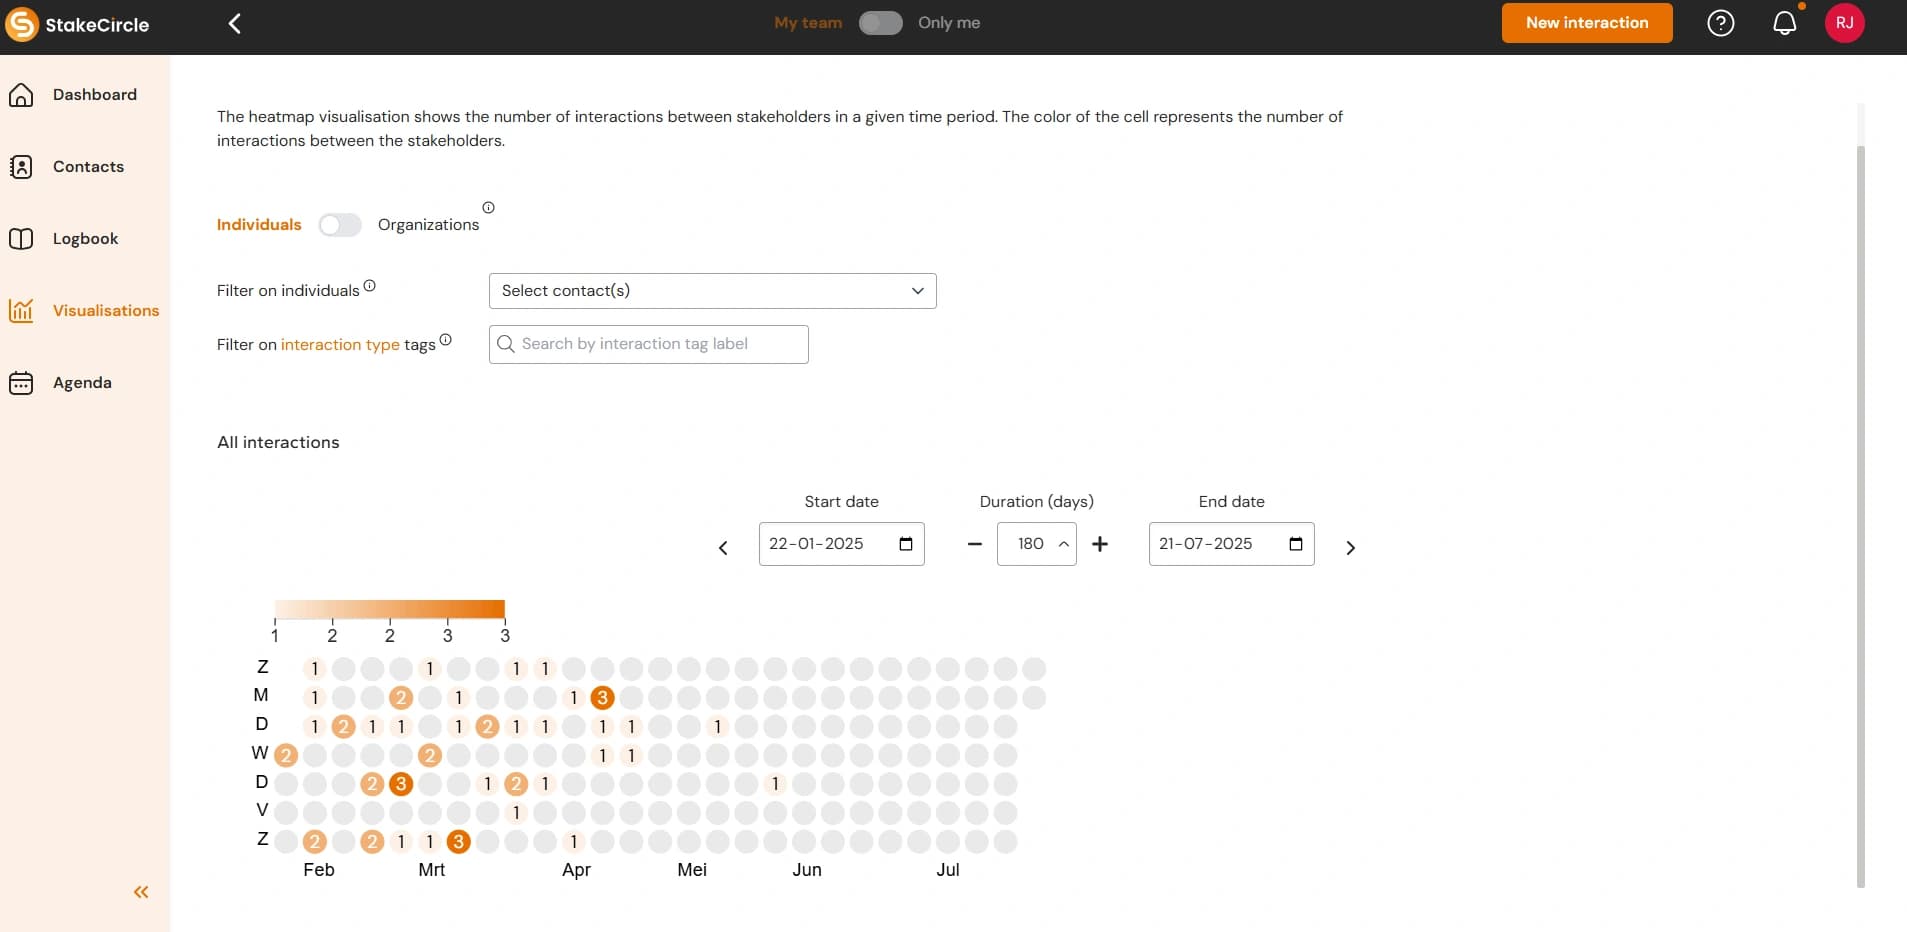Screen dimensions: 1907x932
Task: Navigate back with the top back arrow
Action: pyautogui.click(x=235, y=22)
